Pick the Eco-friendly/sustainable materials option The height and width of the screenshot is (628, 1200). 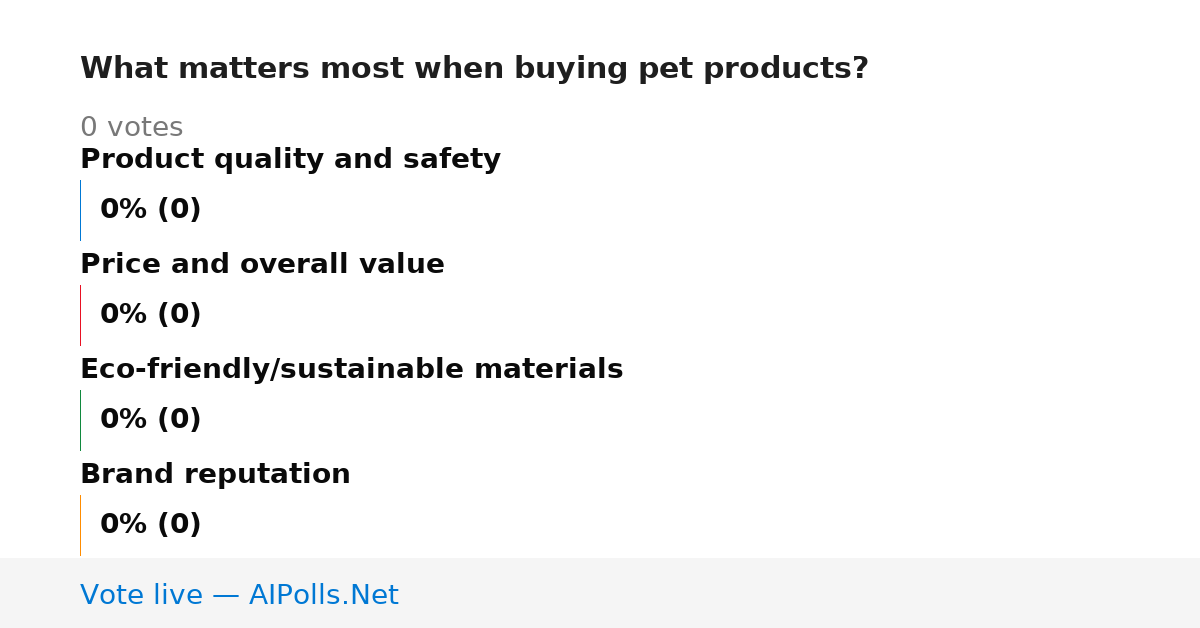point(351,370)
